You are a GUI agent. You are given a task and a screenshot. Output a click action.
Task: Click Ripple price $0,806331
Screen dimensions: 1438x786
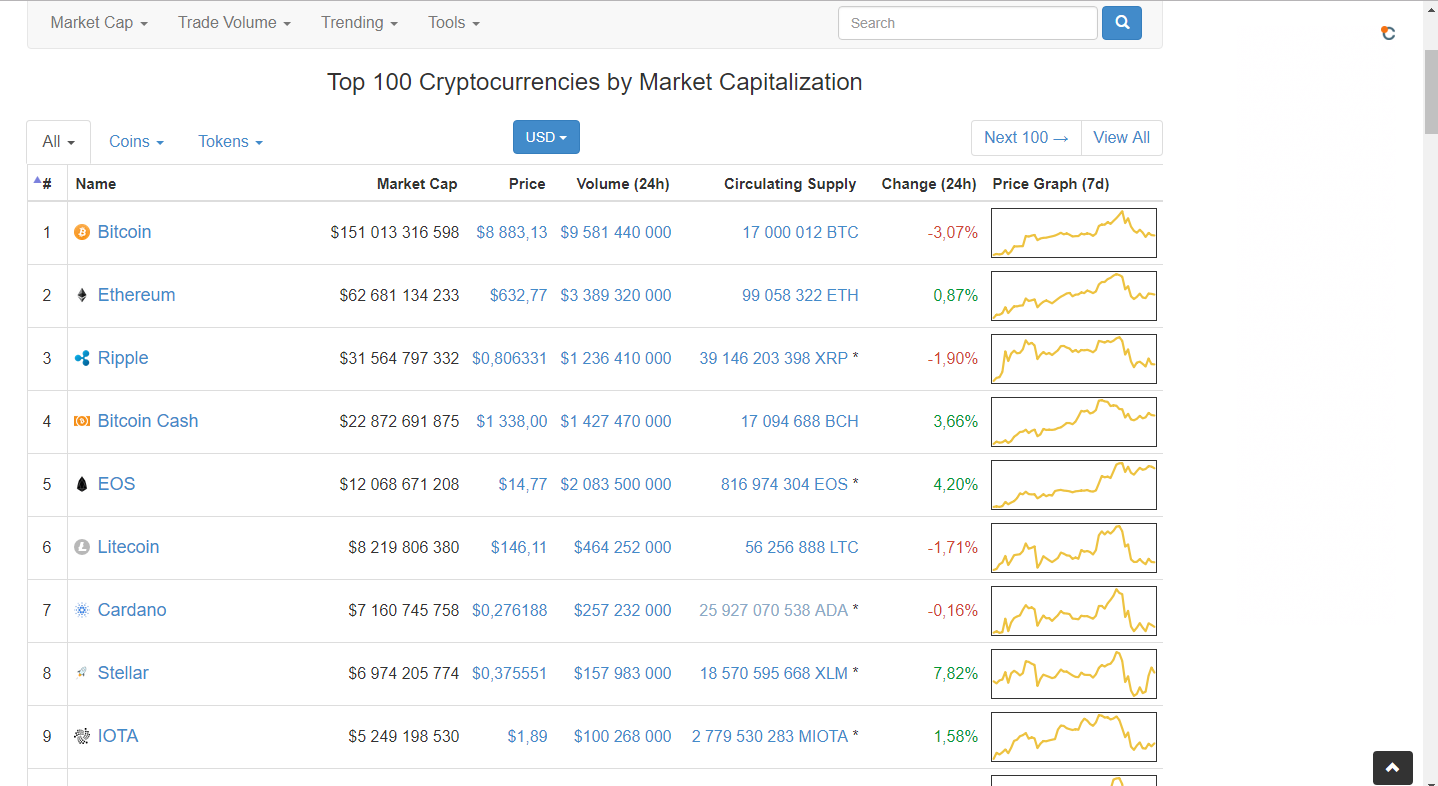pos(510,358)
